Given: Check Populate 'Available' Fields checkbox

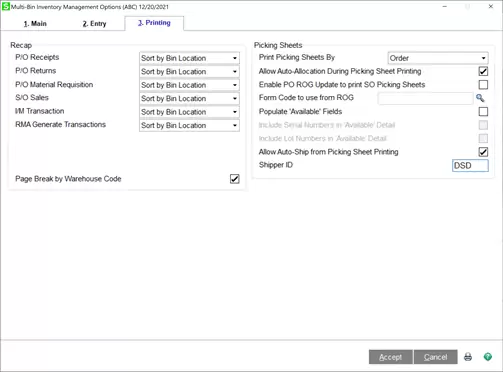Looking at the screenshot, I should point(483,112).
